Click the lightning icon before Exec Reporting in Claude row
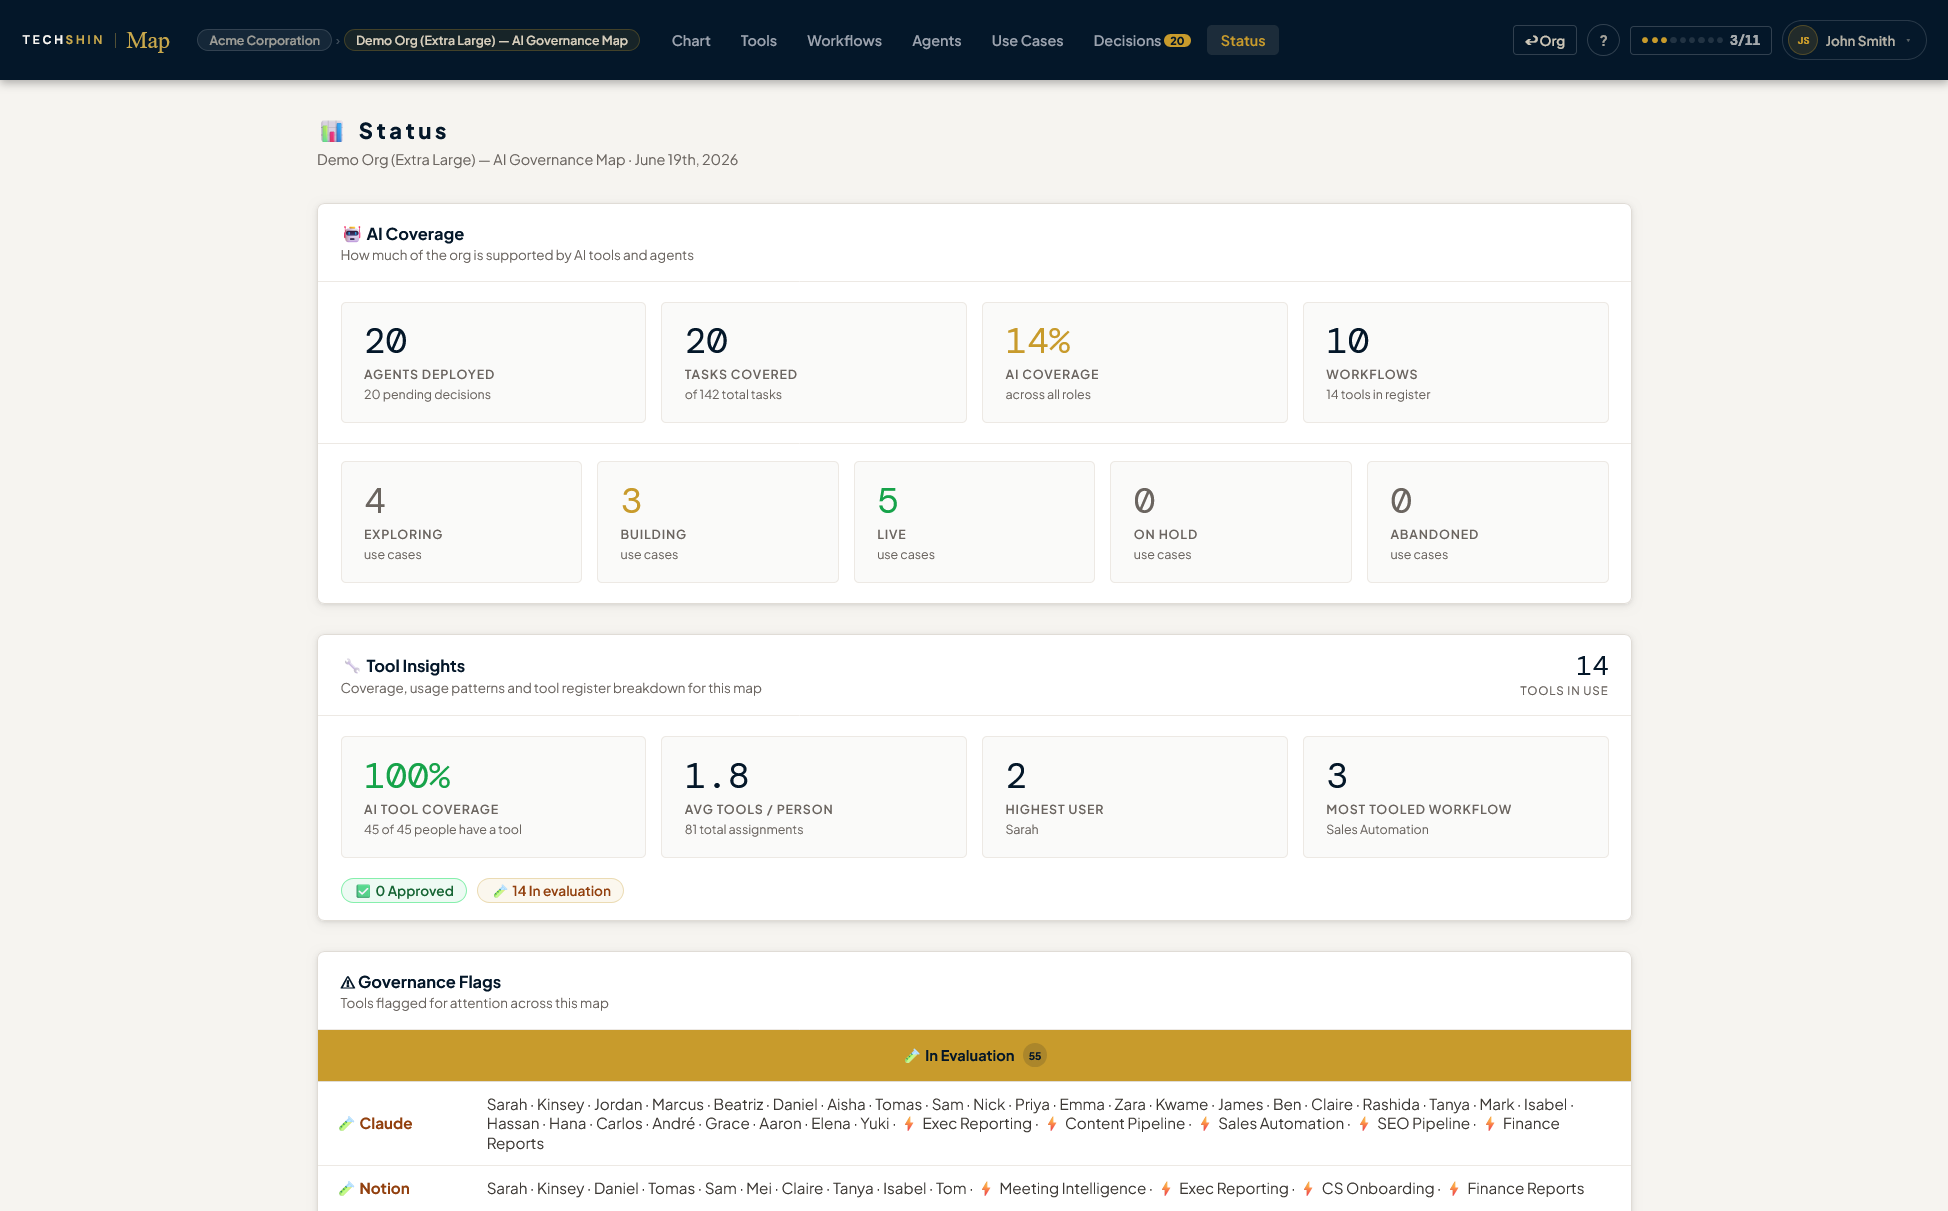 click(909, 1124)
